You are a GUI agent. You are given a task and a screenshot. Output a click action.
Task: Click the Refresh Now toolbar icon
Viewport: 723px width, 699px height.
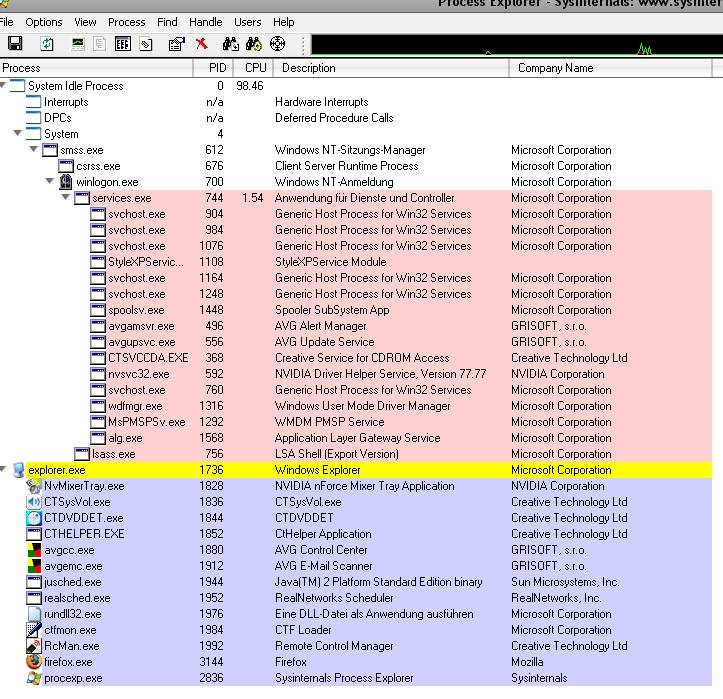point(47,44)
